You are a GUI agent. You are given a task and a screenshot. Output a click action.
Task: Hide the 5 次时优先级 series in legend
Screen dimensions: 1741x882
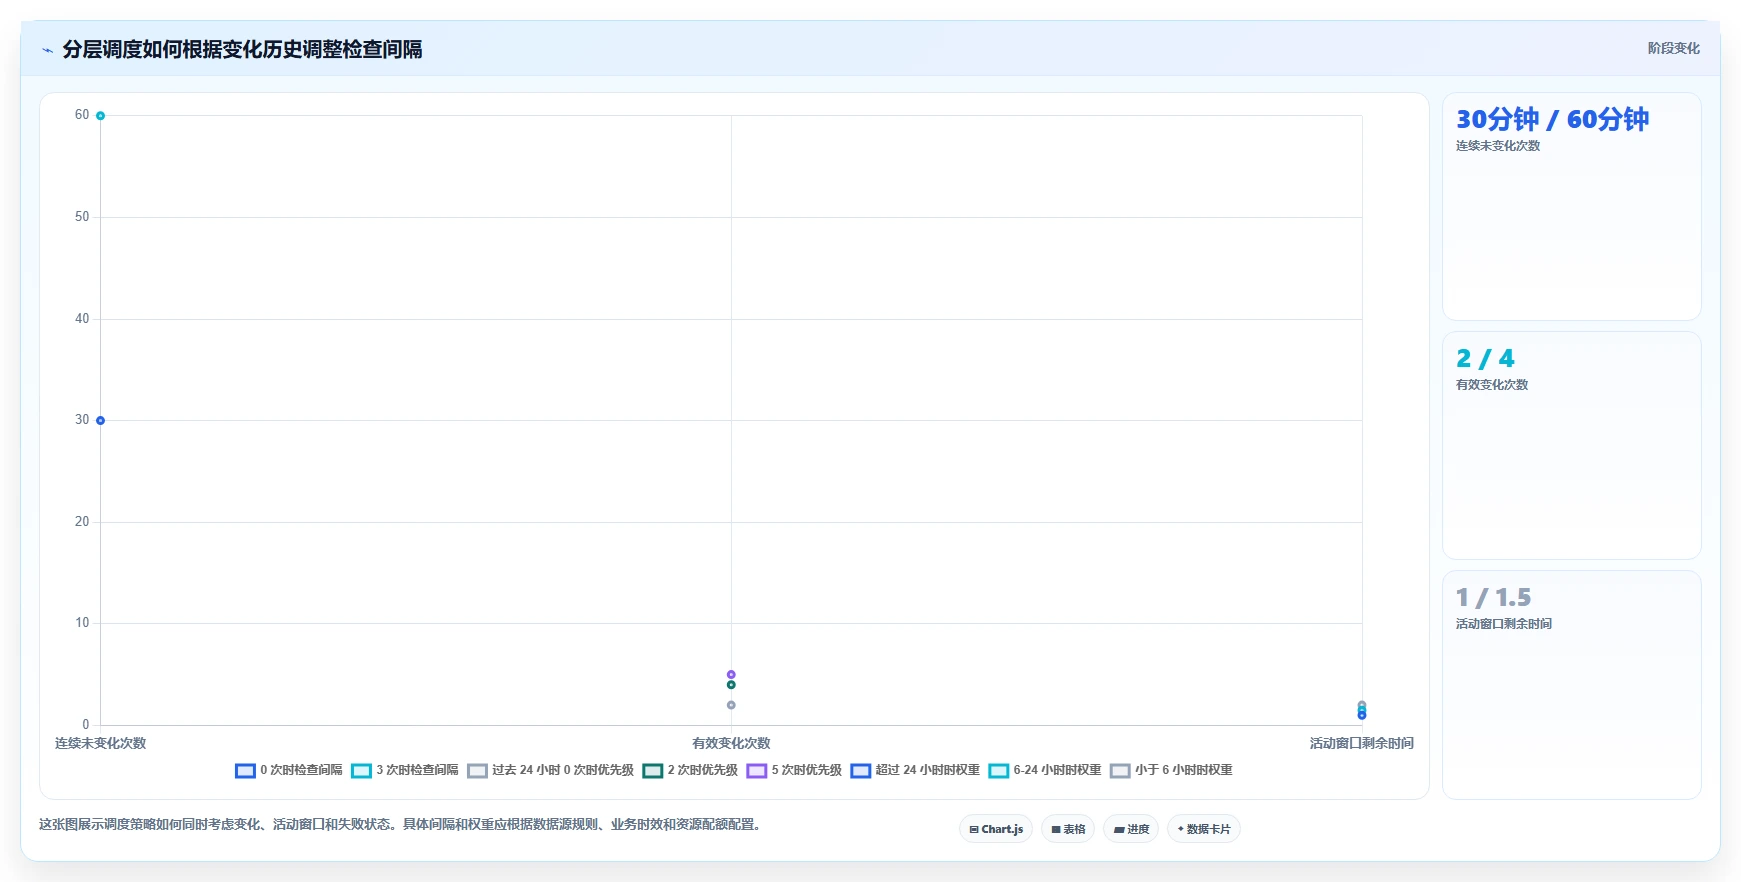[794, 770]
